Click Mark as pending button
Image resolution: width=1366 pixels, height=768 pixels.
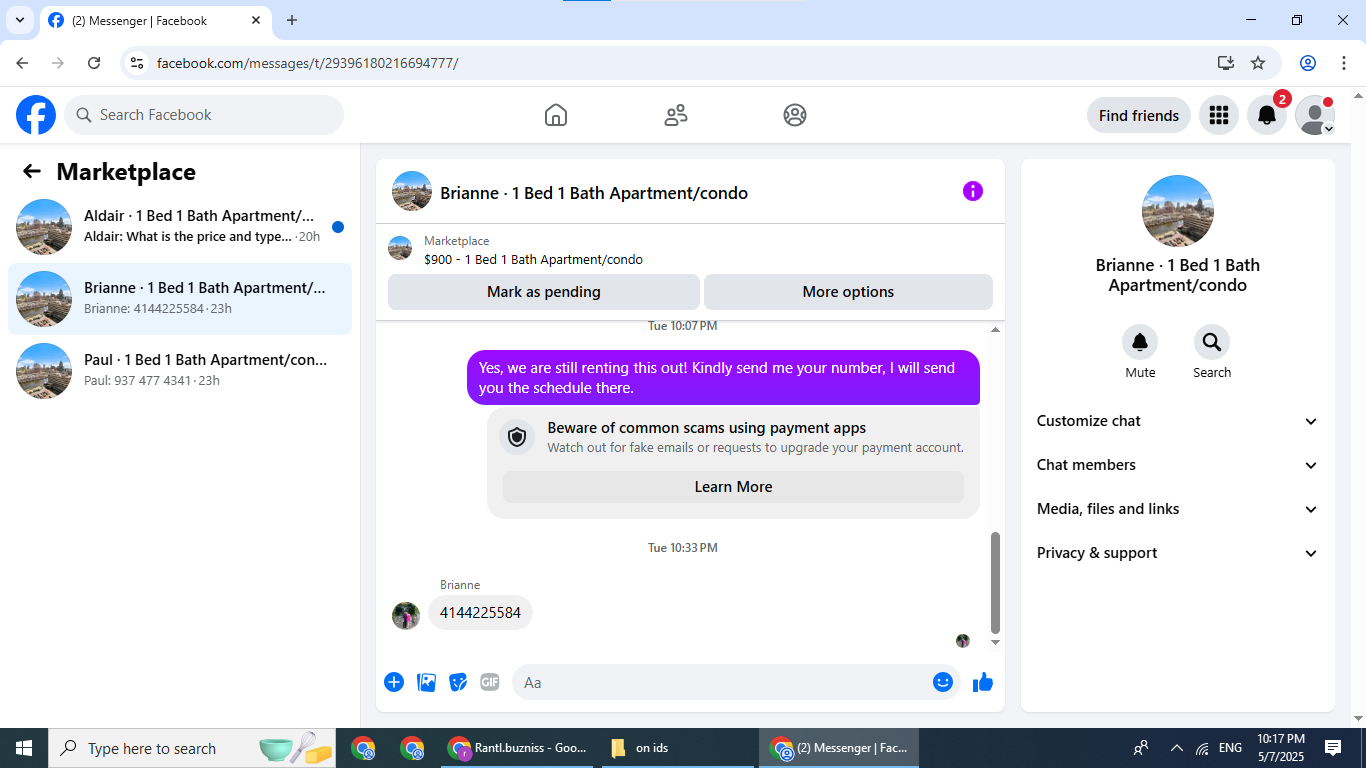point(544,292)
